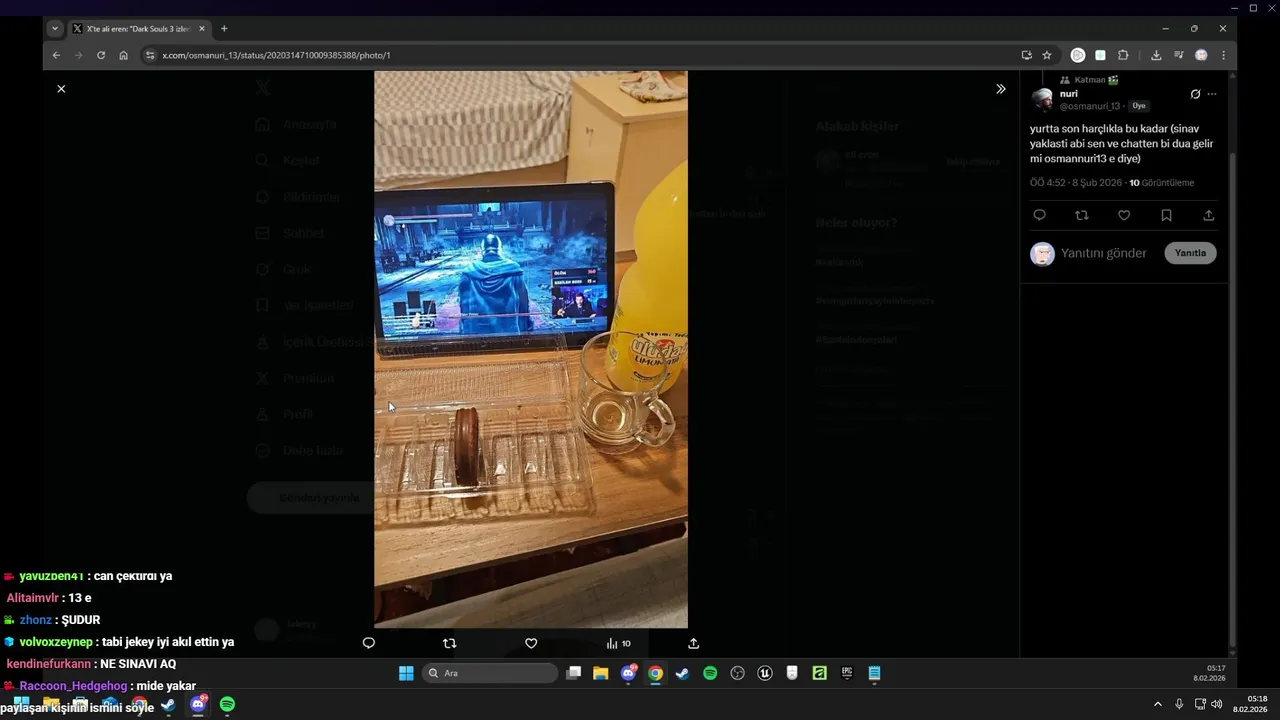Click the Üye member badge

click(1139, 106)
